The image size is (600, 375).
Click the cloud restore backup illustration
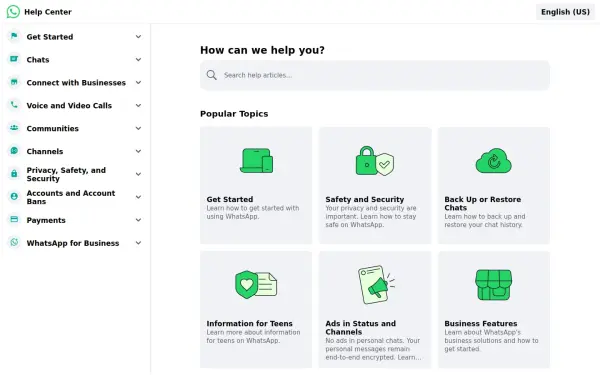pyautogui.click(x=494, y=161)
